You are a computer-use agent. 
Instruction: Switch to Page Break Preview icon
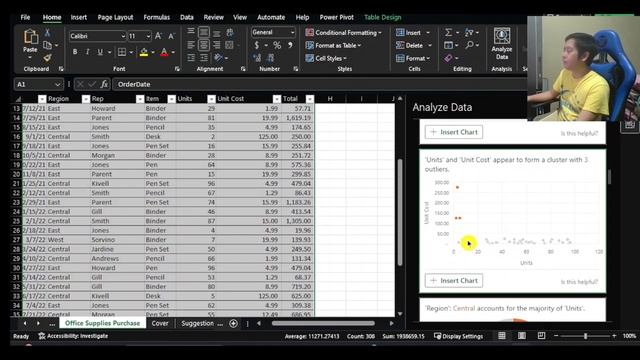(x=541, y=336)
